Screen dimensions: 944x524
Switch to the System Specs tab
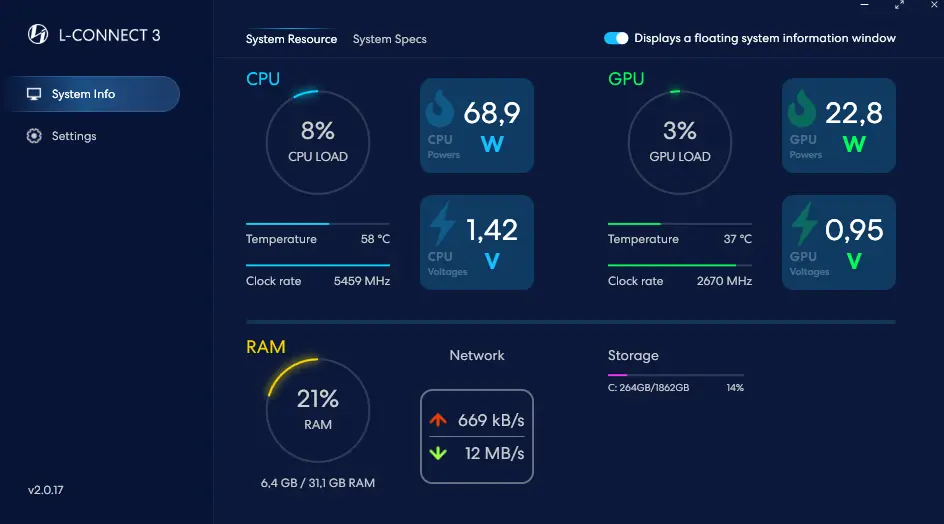tap(390, 39)
